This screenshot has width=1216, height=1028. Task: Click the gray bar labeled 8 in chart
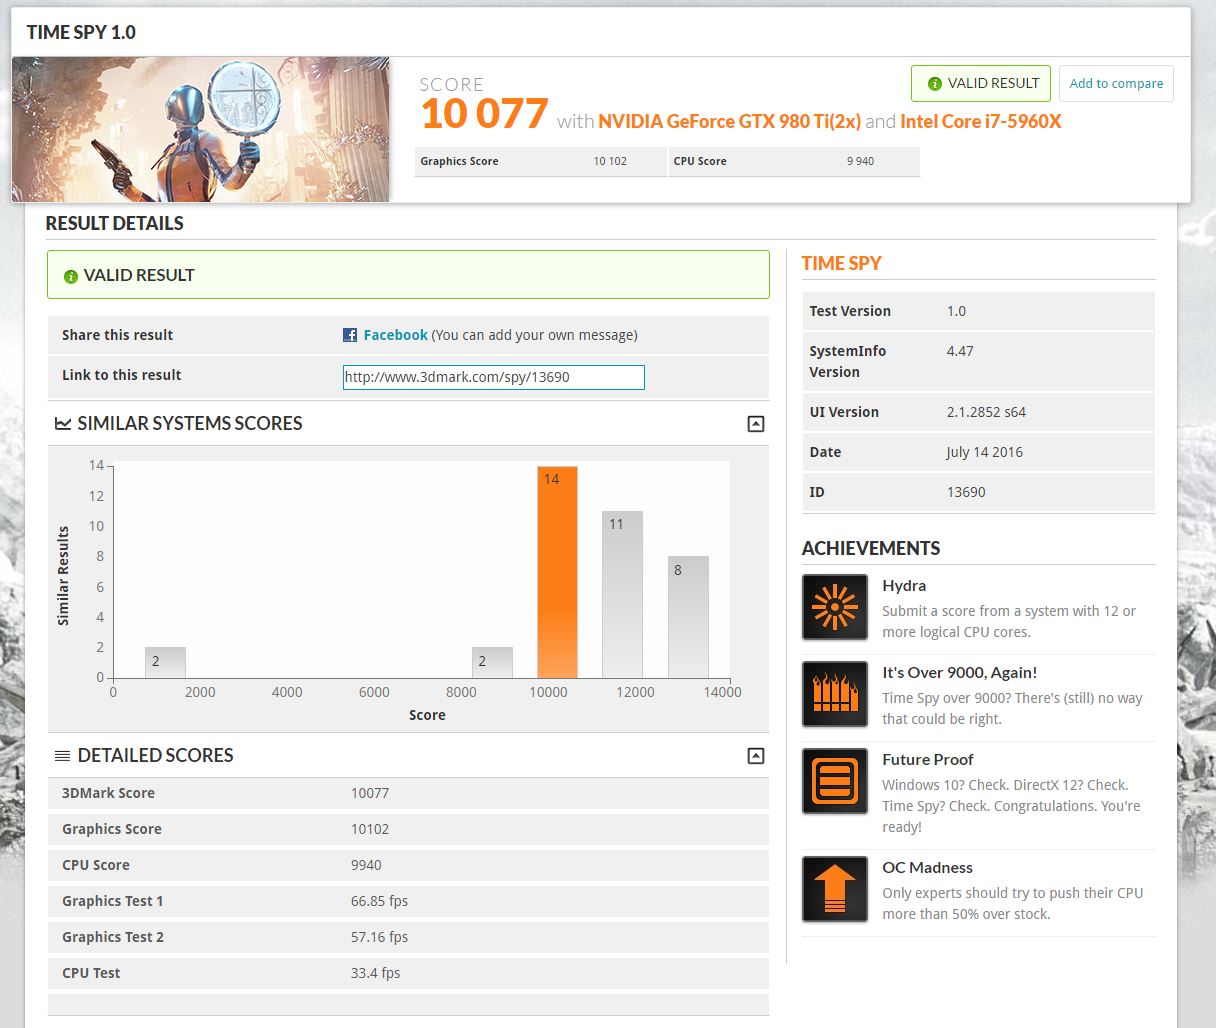[x=688, y=617]
